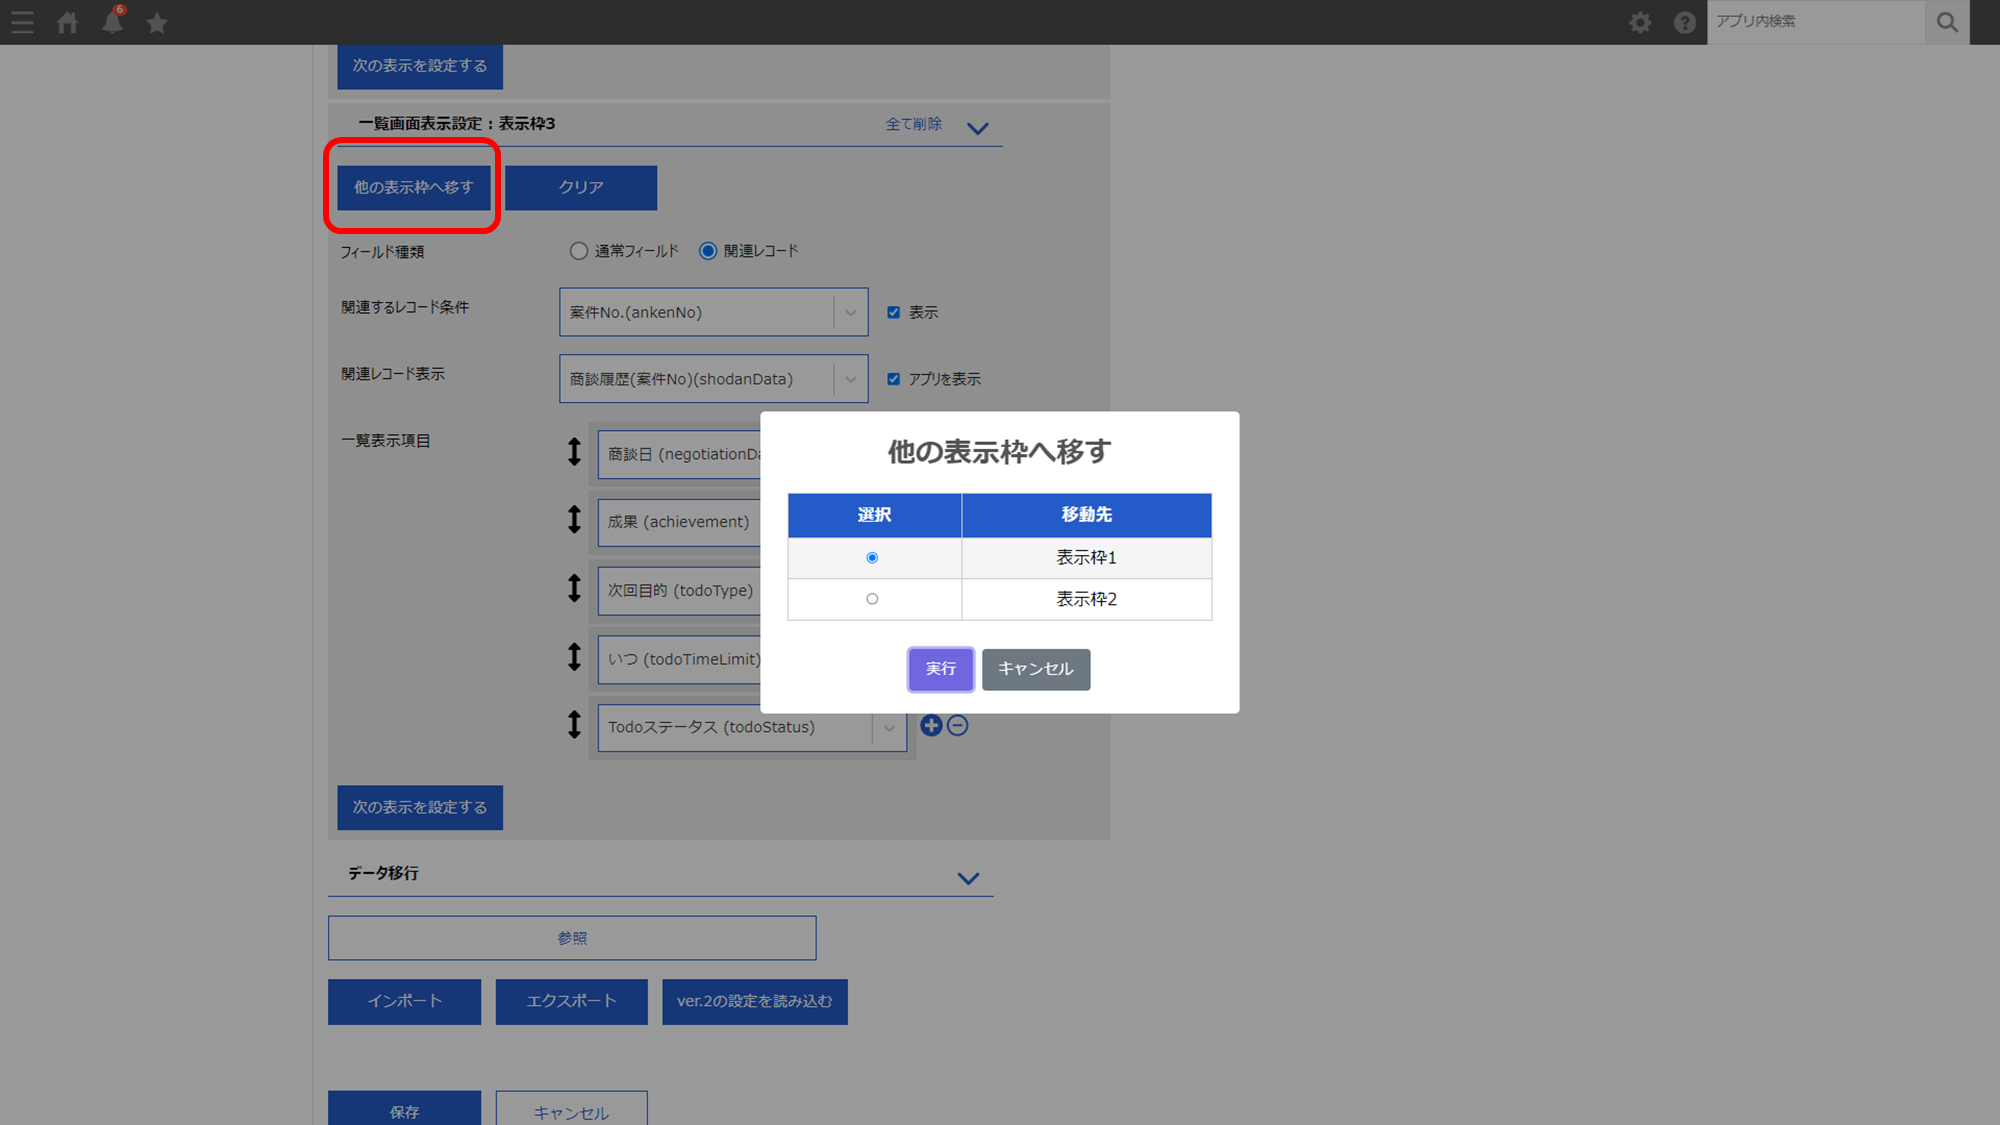The width and height of the screenshot is (2000, 1125).
Task: Click reorder arrow beside Todoステータス field
Action: pyautogui.click(x=574, y=725)
